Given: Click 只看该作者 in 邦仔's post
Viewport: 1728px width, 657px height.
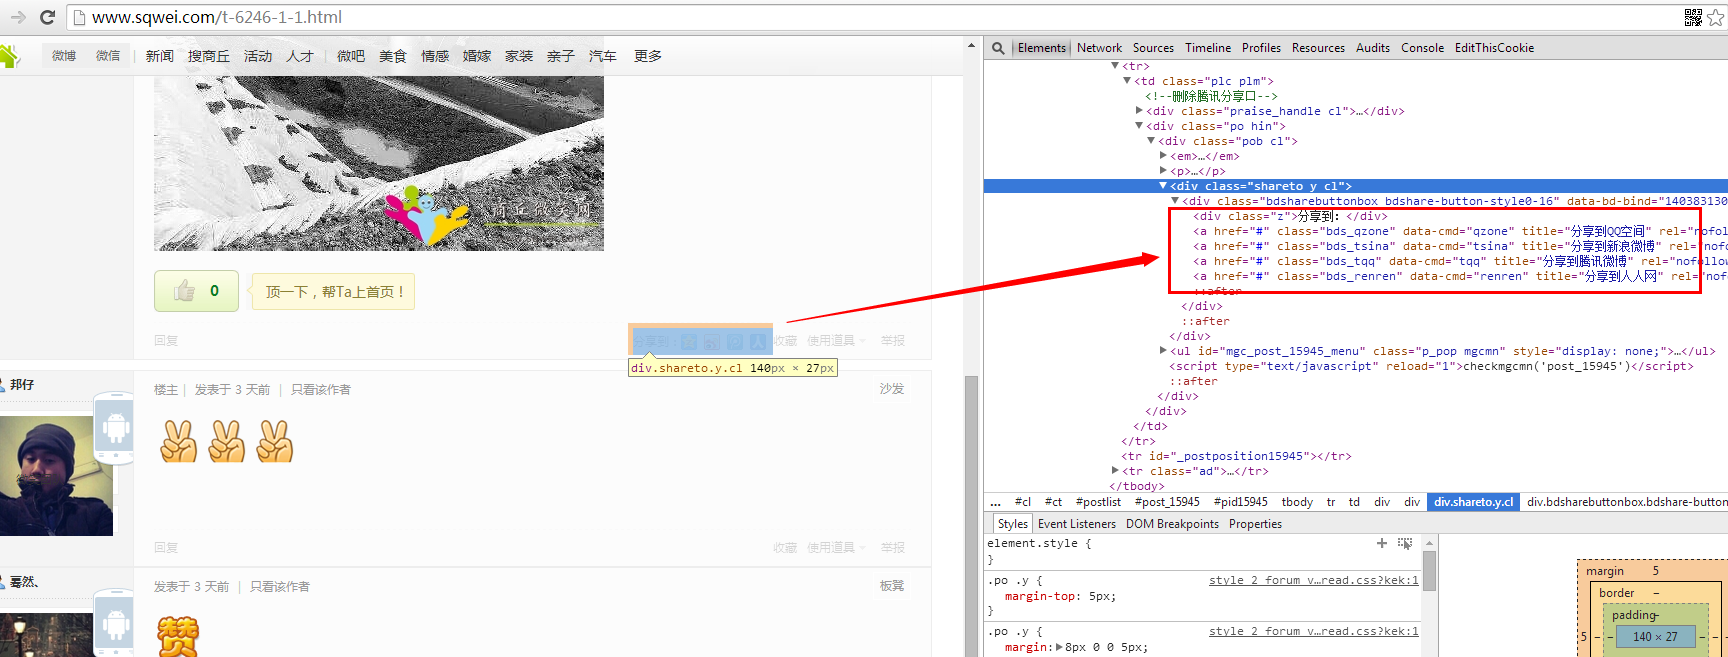Looking at the screenshot, I should [321, 390].
